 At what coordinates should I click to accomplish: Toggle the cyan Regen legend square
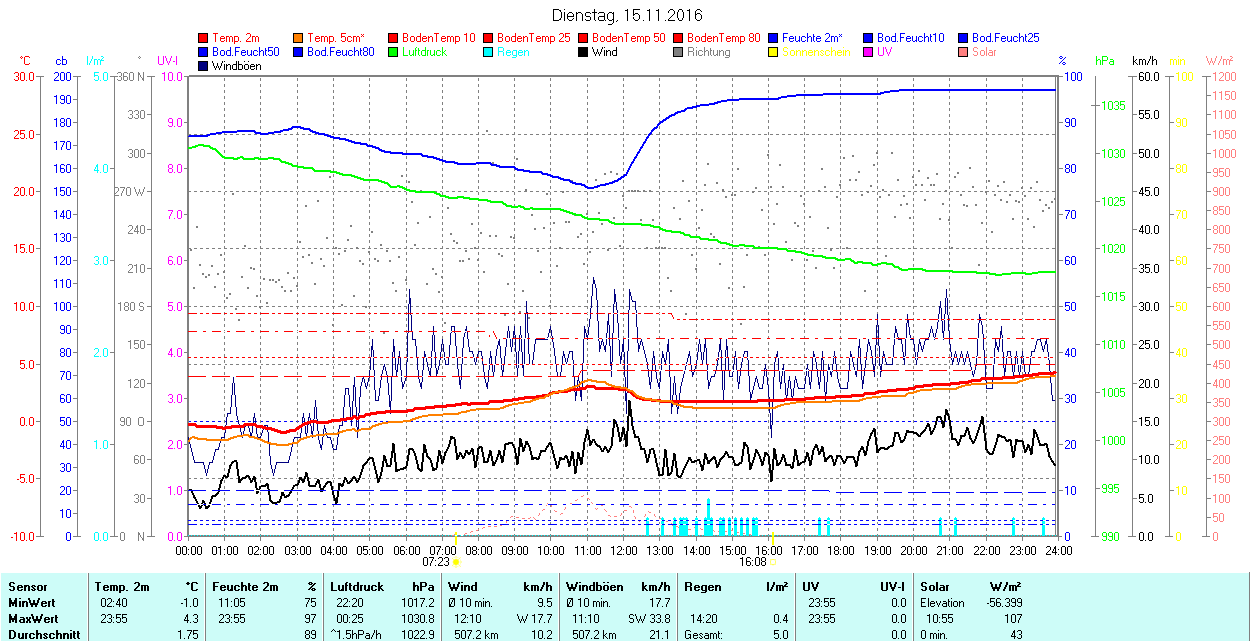pos(489,52)
